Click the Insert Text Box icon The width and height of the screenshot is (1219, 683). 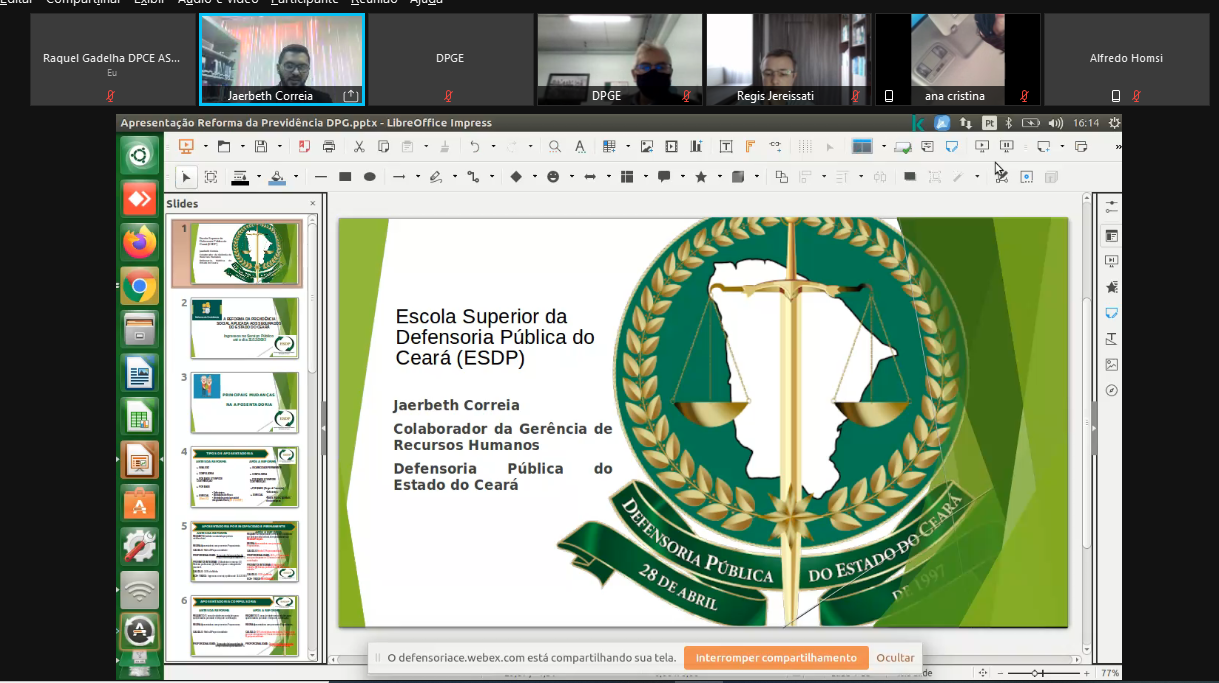pyautogui.click(x=727, y=147)
